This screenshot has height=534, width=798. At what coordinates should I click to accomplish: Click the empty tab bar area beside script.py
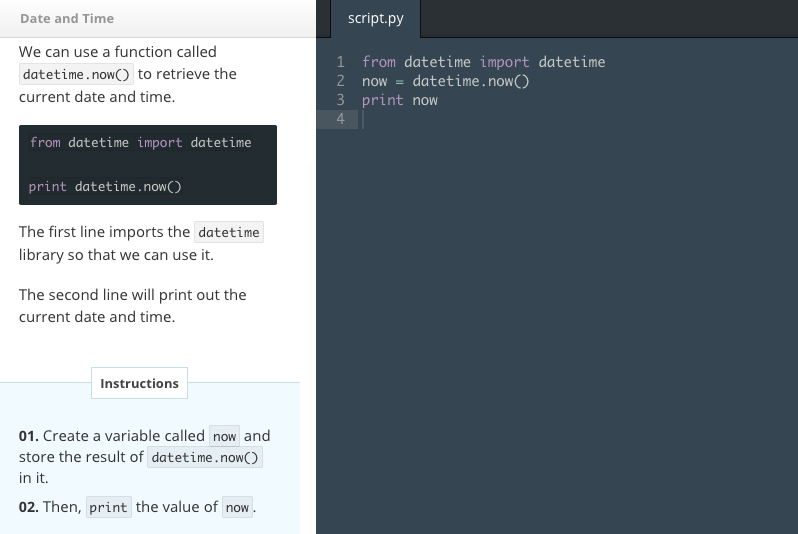(x=600, y=19)
